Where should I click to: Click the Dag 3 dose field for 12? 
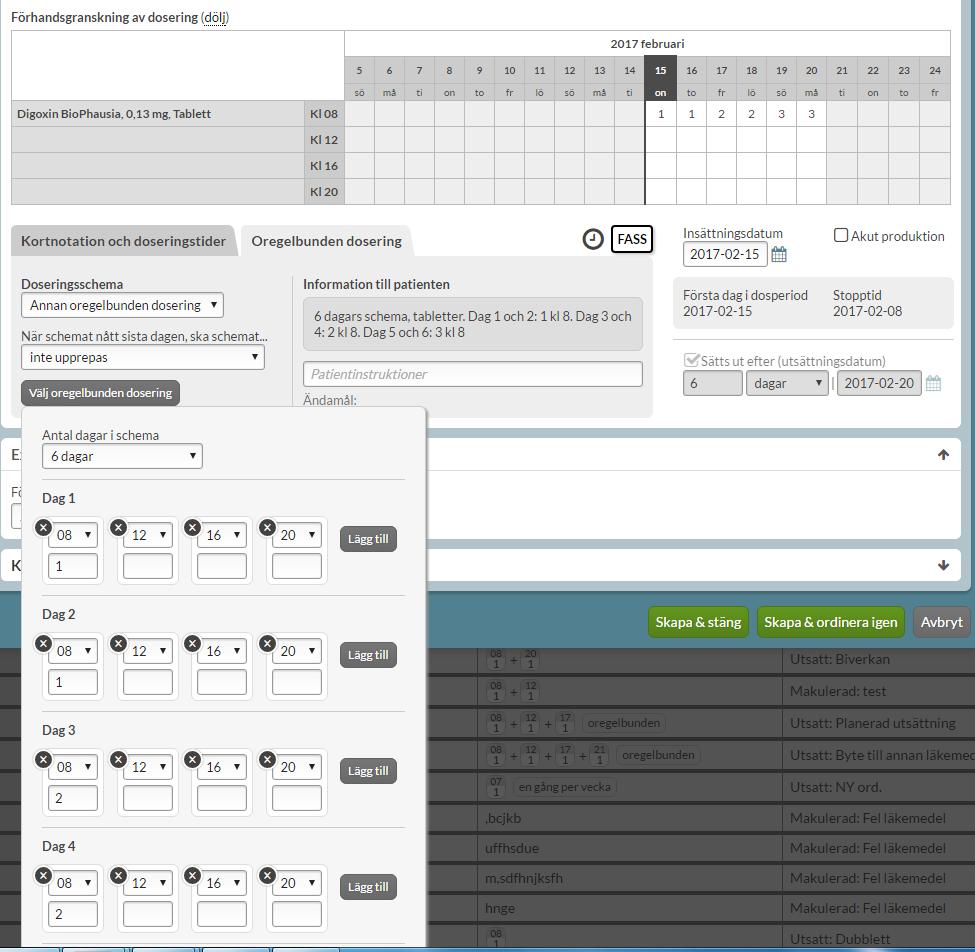(x=147, y=798)
